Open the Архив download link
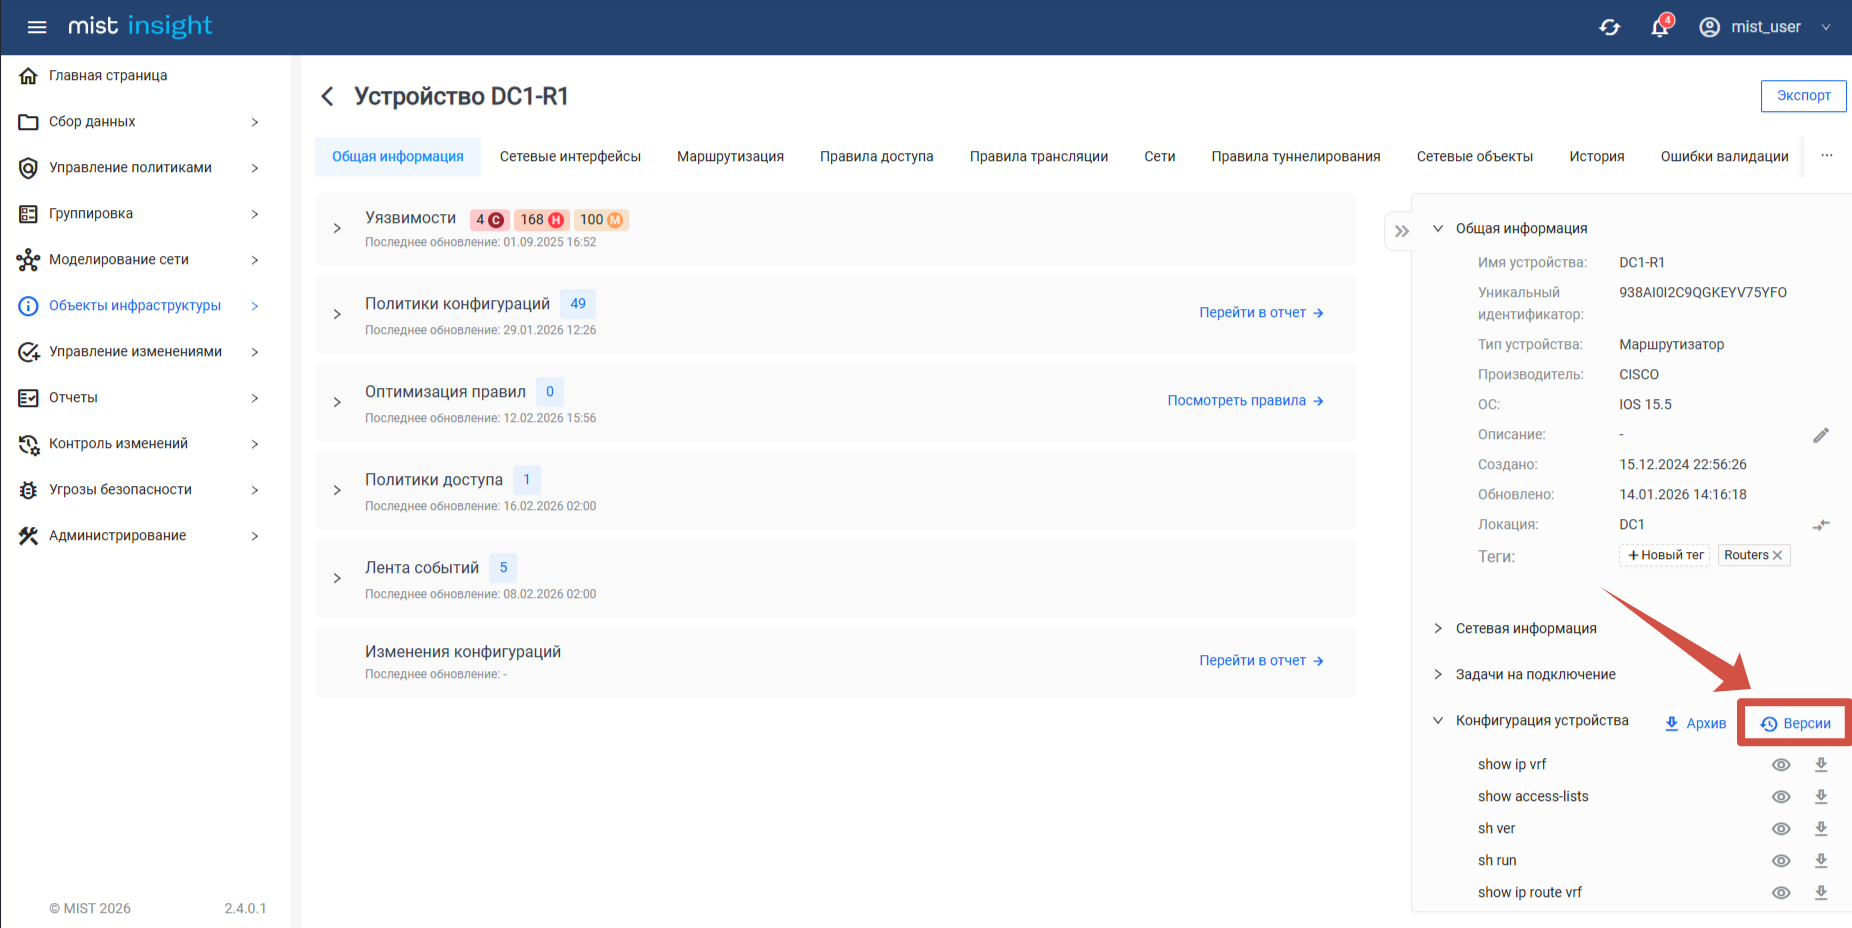This screenshot has width=1852, height=928. coord(1696,724)
